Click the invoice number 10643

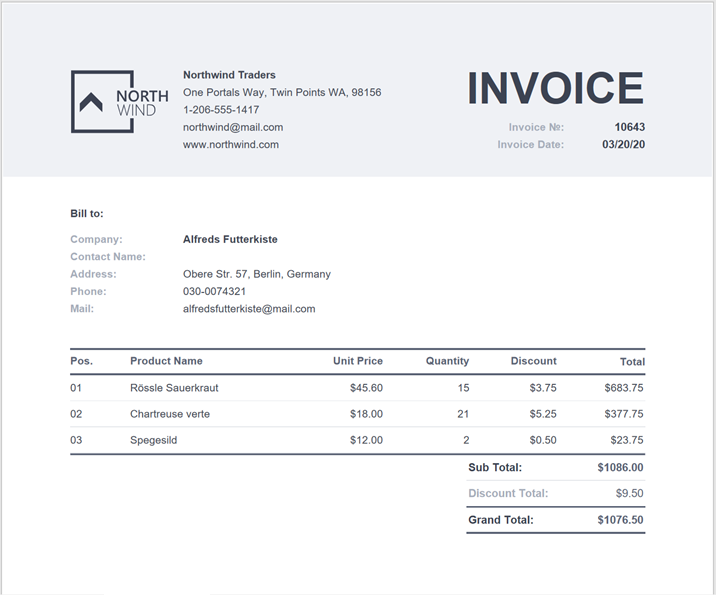tap(629, 127)
